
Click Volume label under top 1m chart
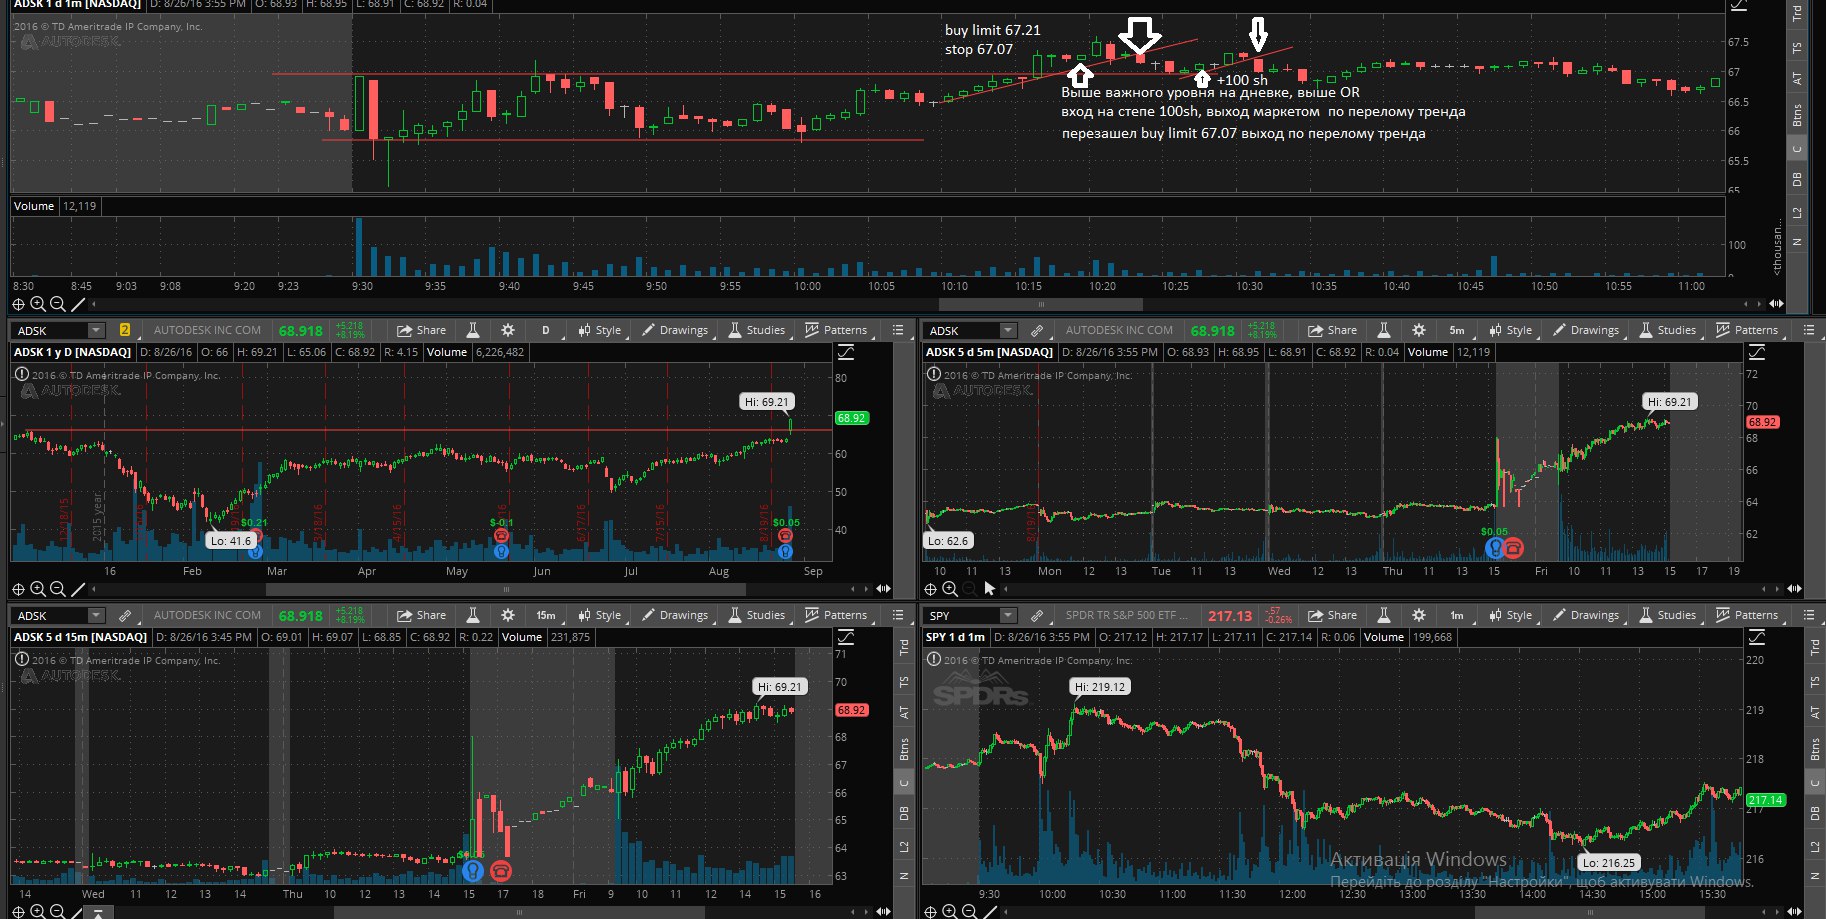coord(33,206)
